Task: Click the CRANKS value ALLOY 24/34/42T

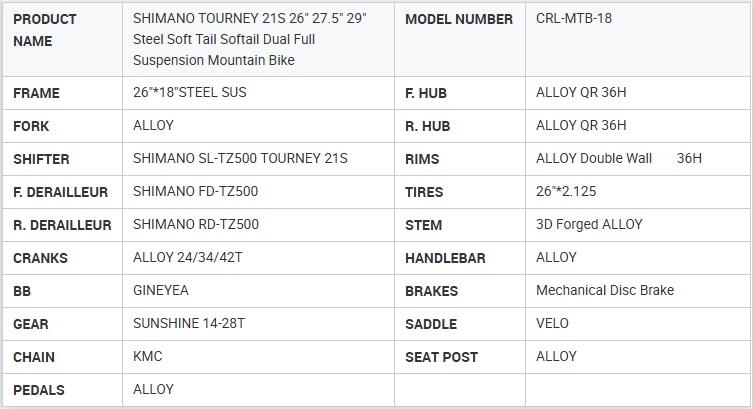Action: click(x=188, y=258)
